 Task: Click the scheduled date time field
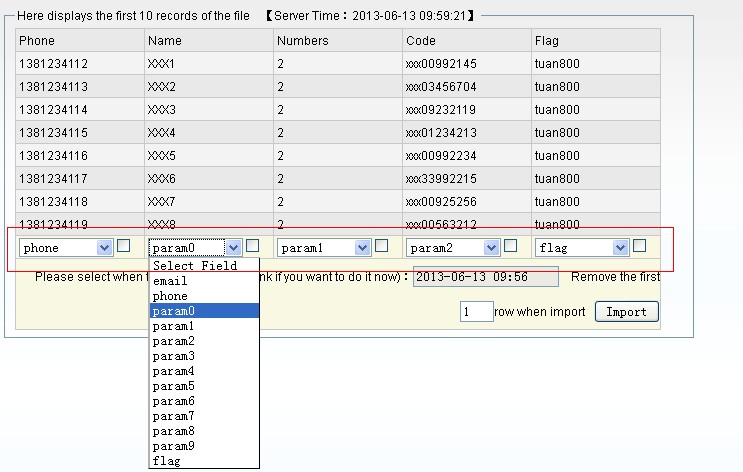pos(485,277)
